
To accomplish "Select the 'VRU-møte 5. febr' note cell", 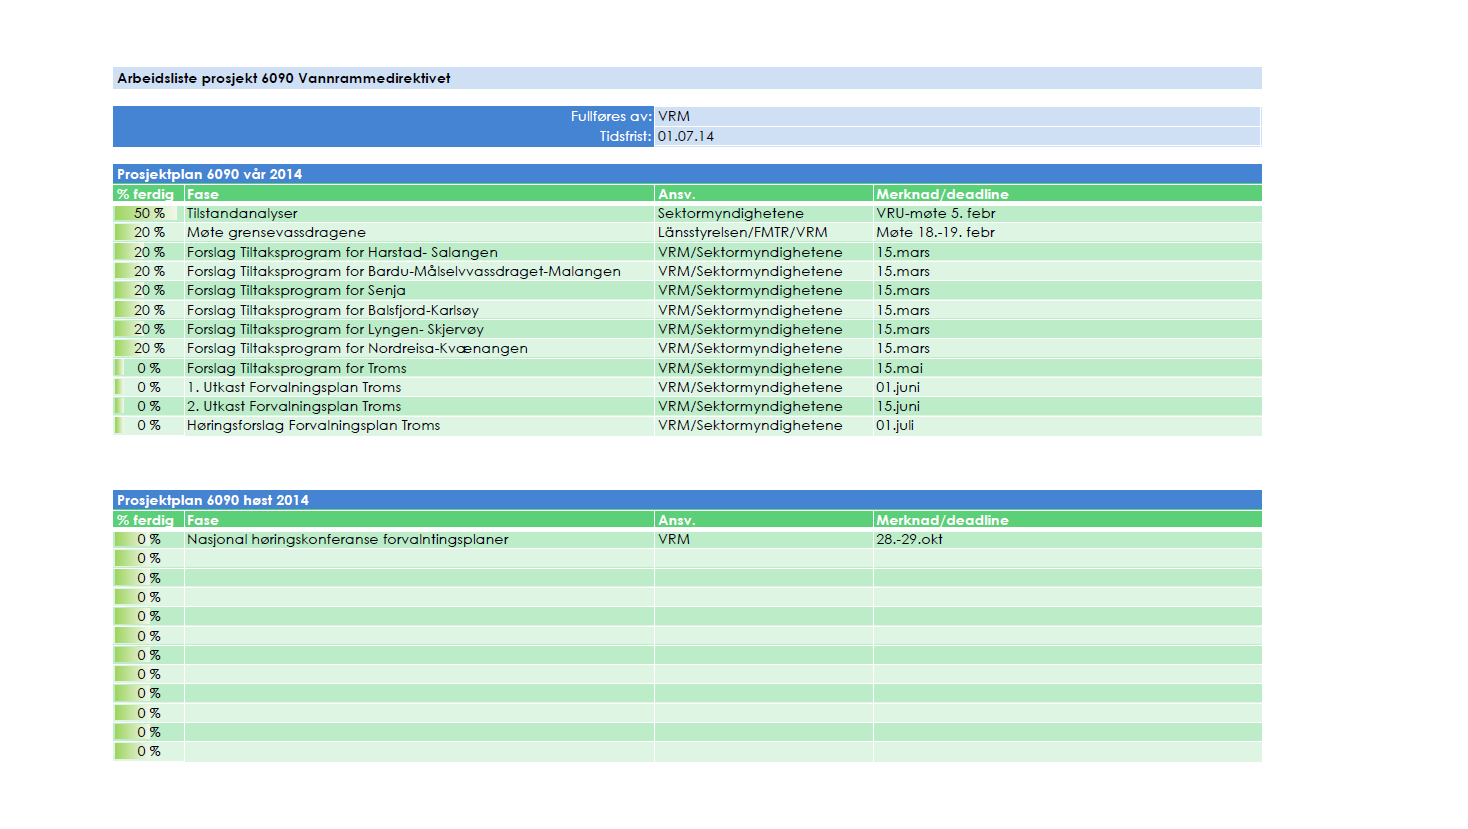I will tap(1068, 213).
